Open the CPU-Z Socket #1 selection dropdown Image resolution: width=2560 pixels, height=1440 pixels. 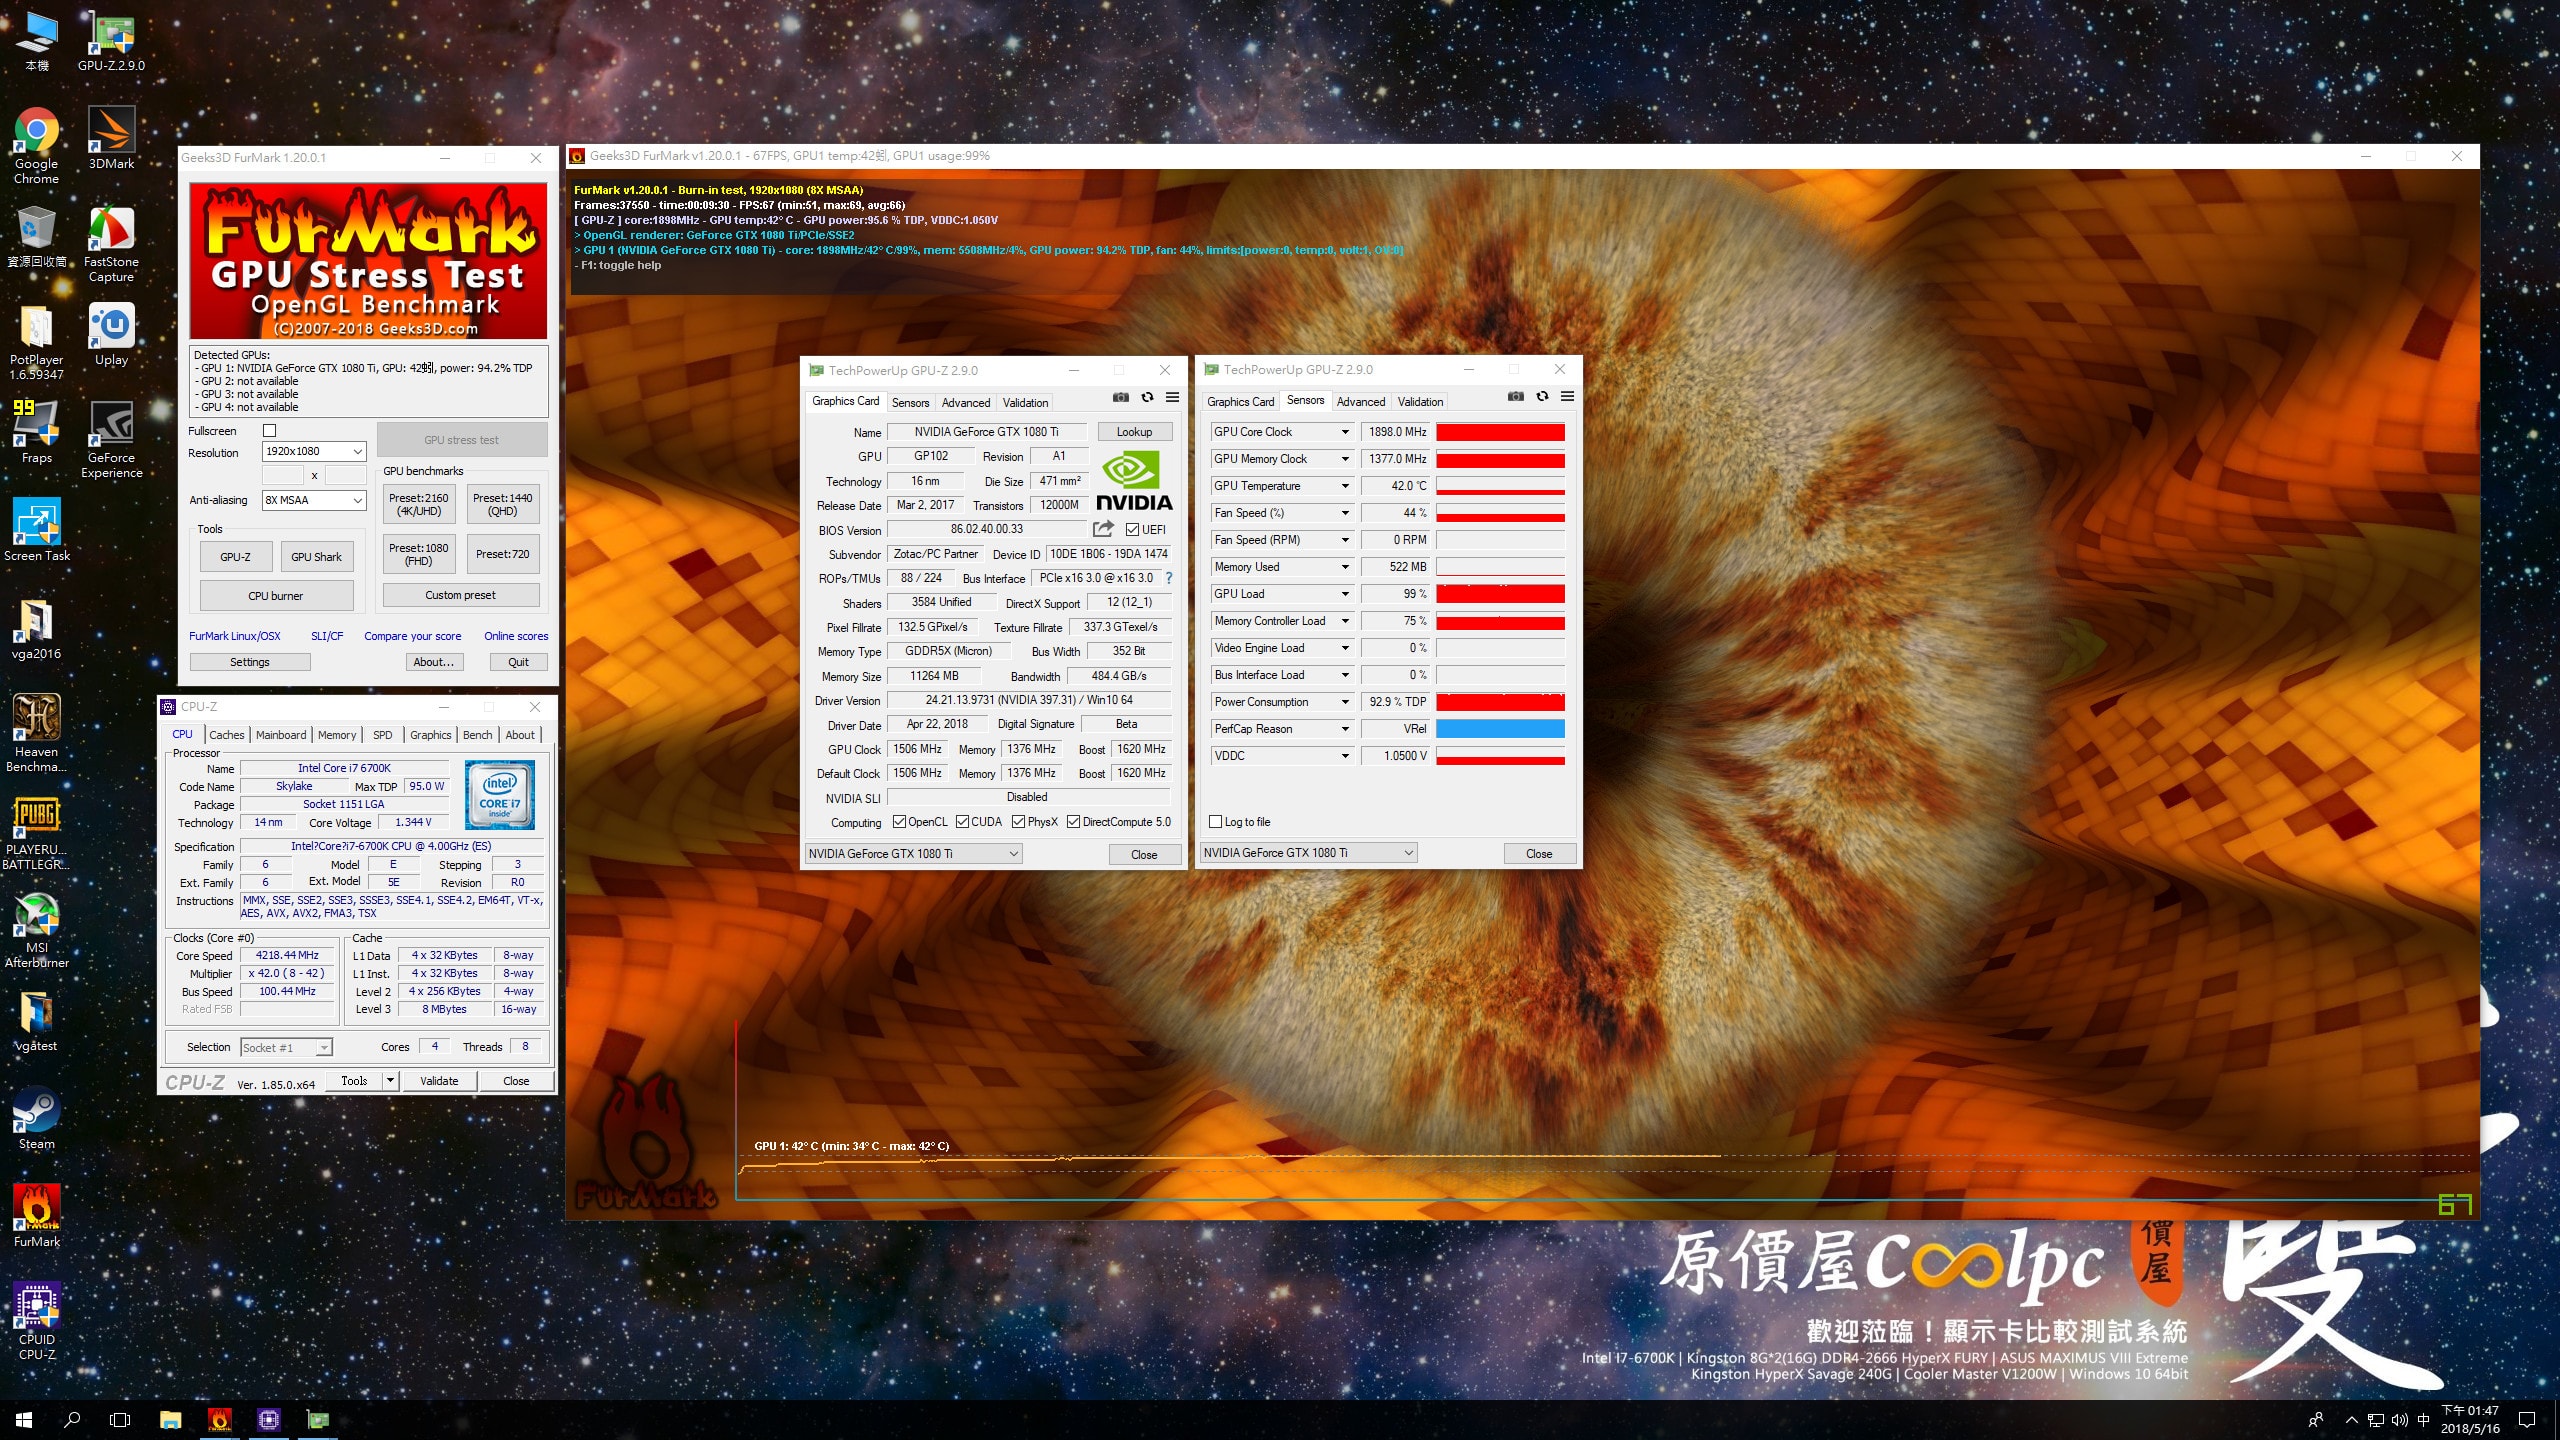tap(286, 1047)
